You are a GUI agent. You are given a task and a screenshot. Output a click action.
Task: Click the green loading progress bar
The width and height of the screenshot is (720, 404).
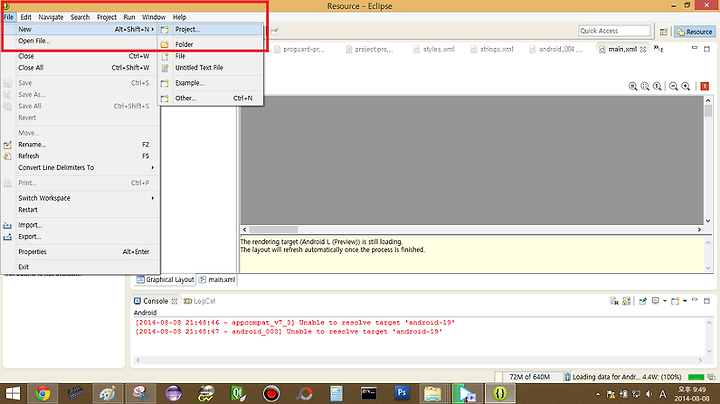point(696,377)
